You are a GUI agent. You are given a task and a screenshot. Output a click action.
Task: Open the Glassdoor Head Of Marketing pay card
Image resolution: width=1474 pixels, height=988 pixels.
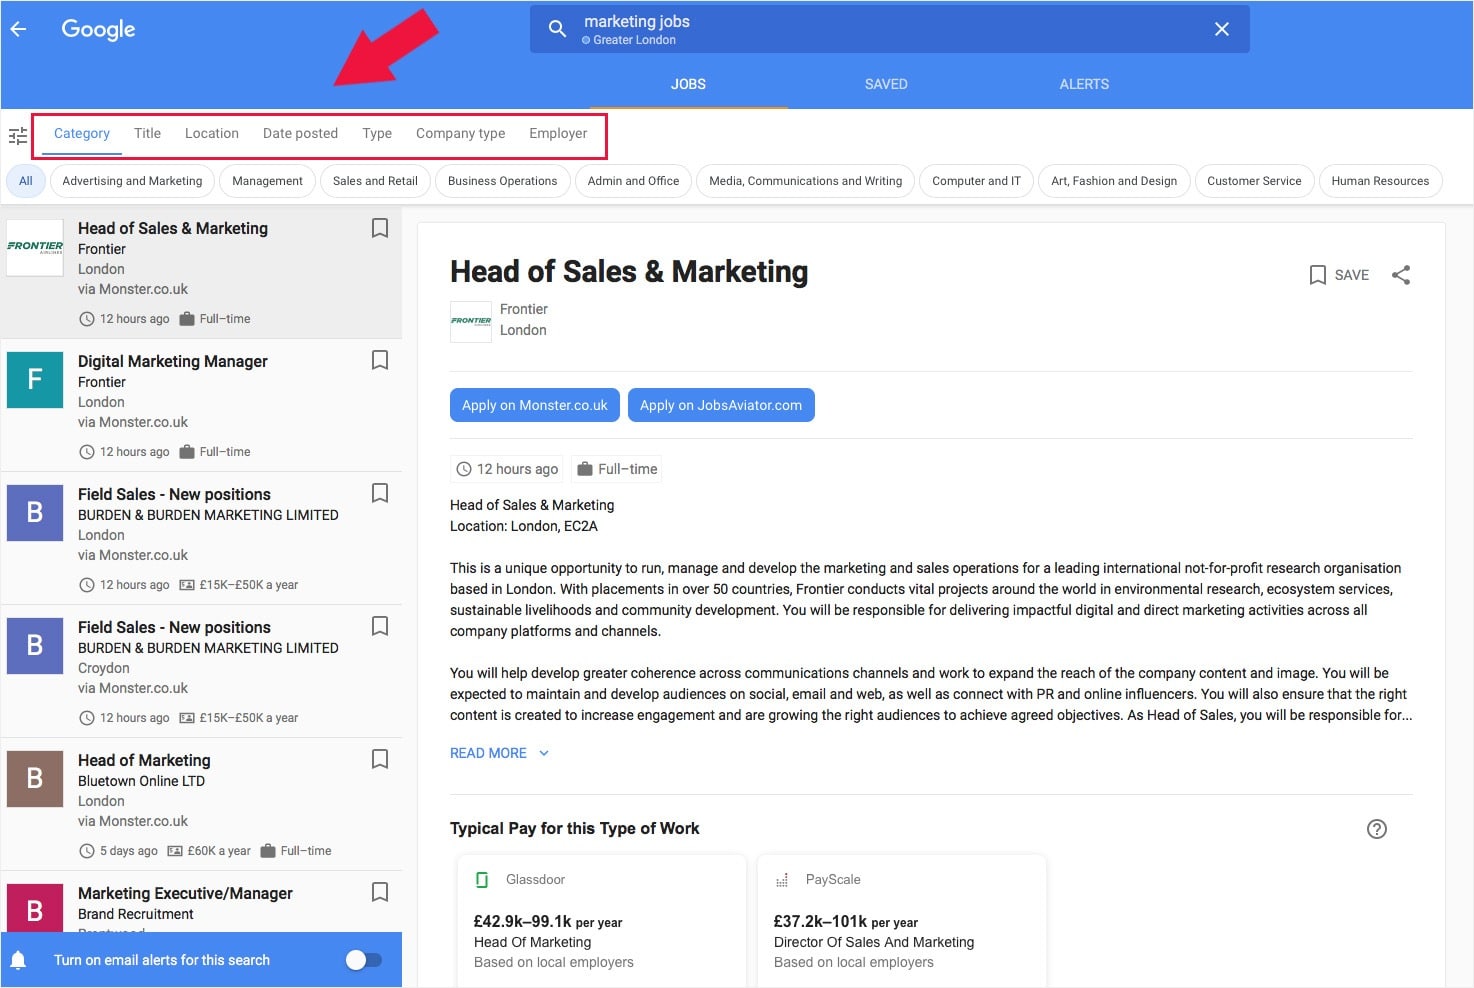601,921
